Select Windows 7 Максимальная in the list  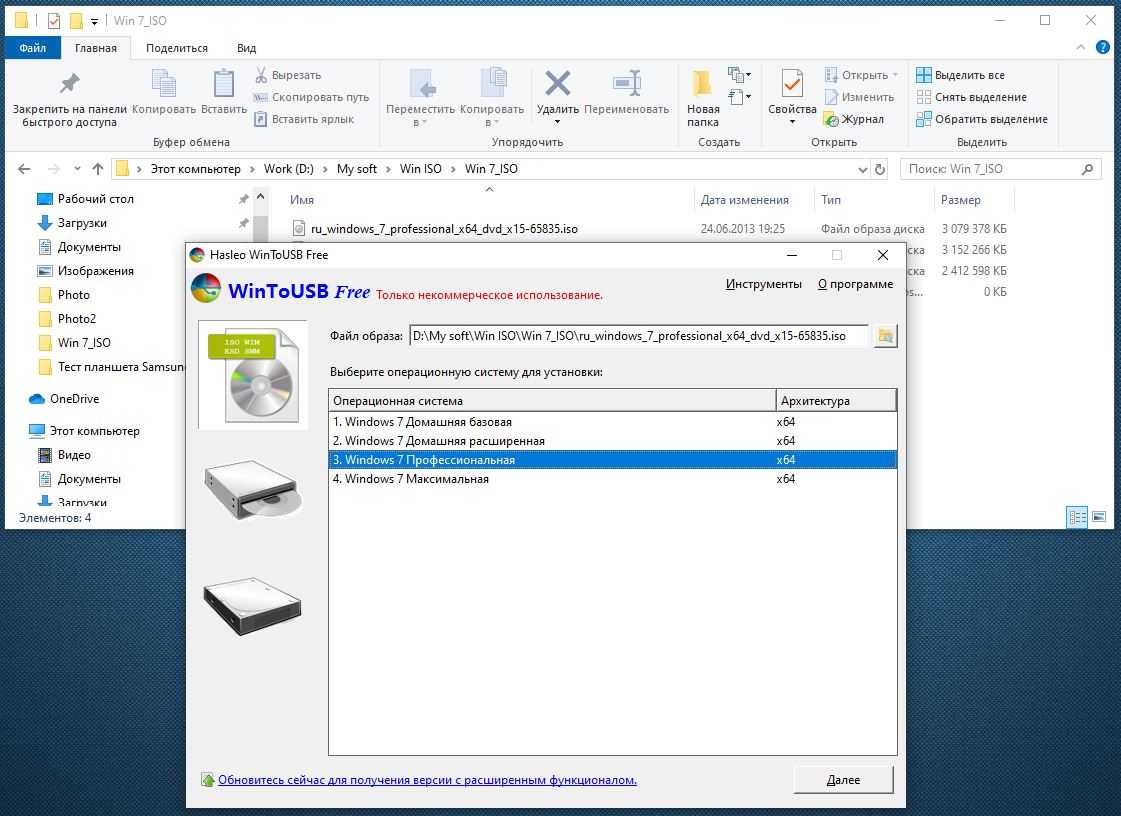coord(416,479)
